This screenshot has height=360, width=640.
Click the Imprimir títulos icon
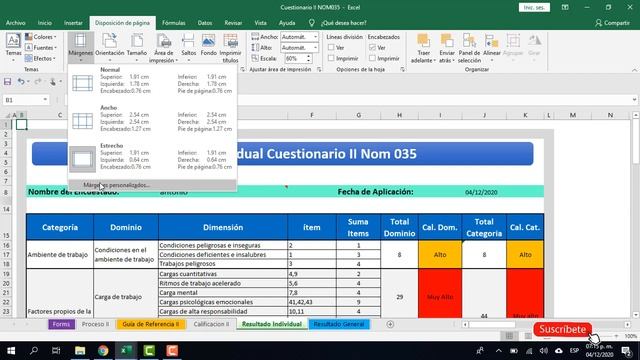point(230,48)
